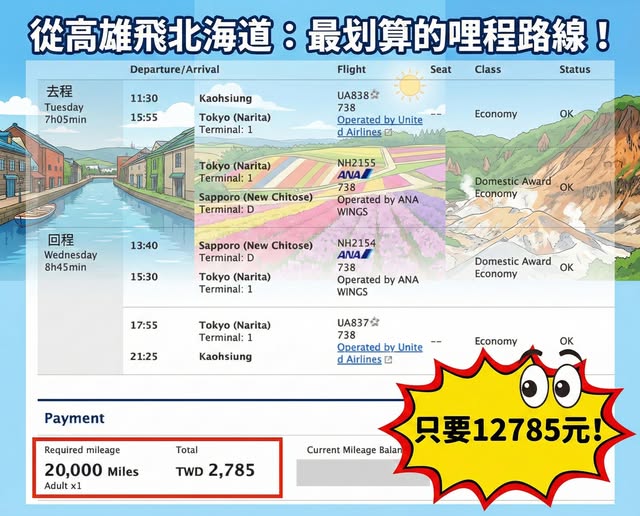Click the Star Alliance icon beside UA838

pyautogui.click(x=375, y=95)
